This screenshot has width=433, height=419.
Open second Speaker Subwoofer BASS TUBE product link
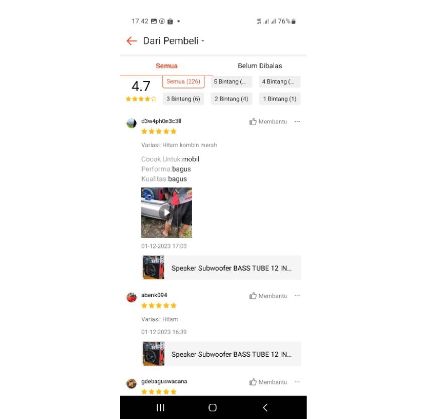pyautogui.click(x=221, y=354)
